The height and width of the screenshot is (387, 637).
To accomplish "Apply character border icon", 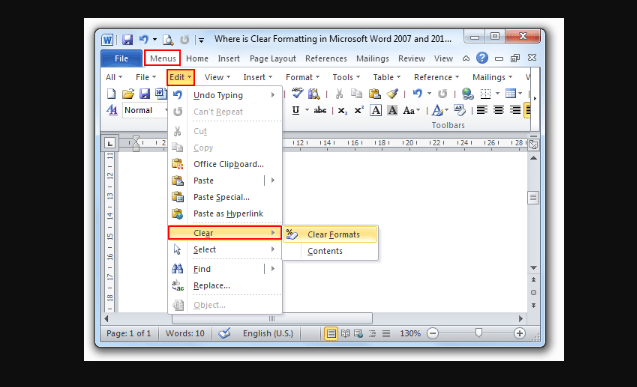I will [376, 110].
